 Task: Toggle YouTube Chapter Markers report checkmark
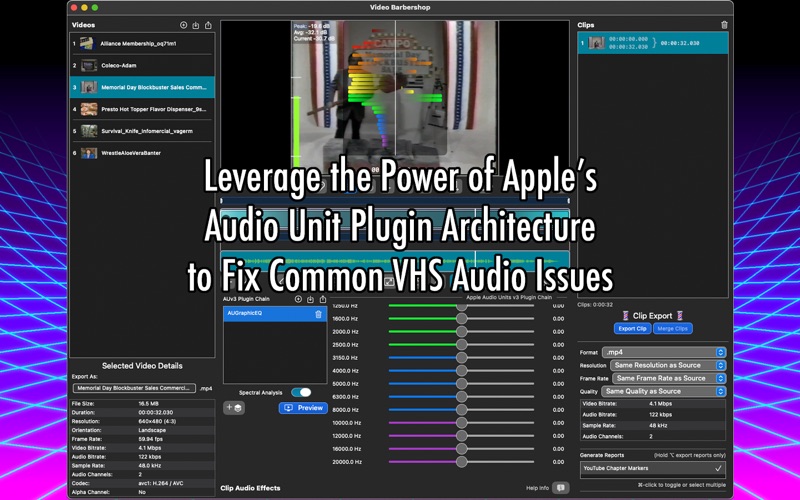click(x=718, y=468)
